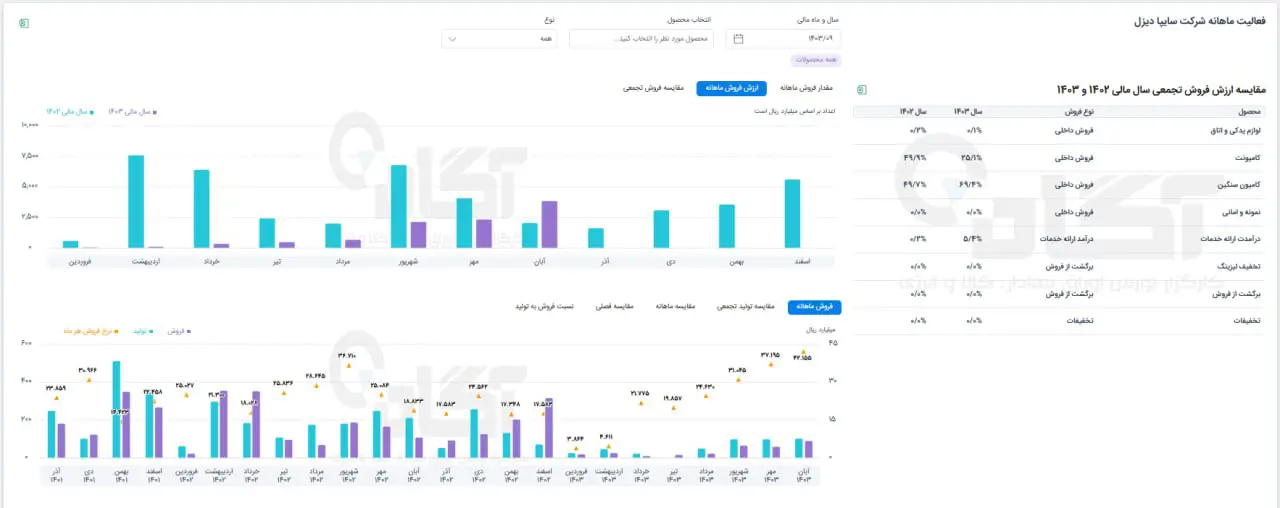Select the تخفیفات product row
Image resolution: width=1280 pixels, height=508 pixels.
[x=1060, y=321]
